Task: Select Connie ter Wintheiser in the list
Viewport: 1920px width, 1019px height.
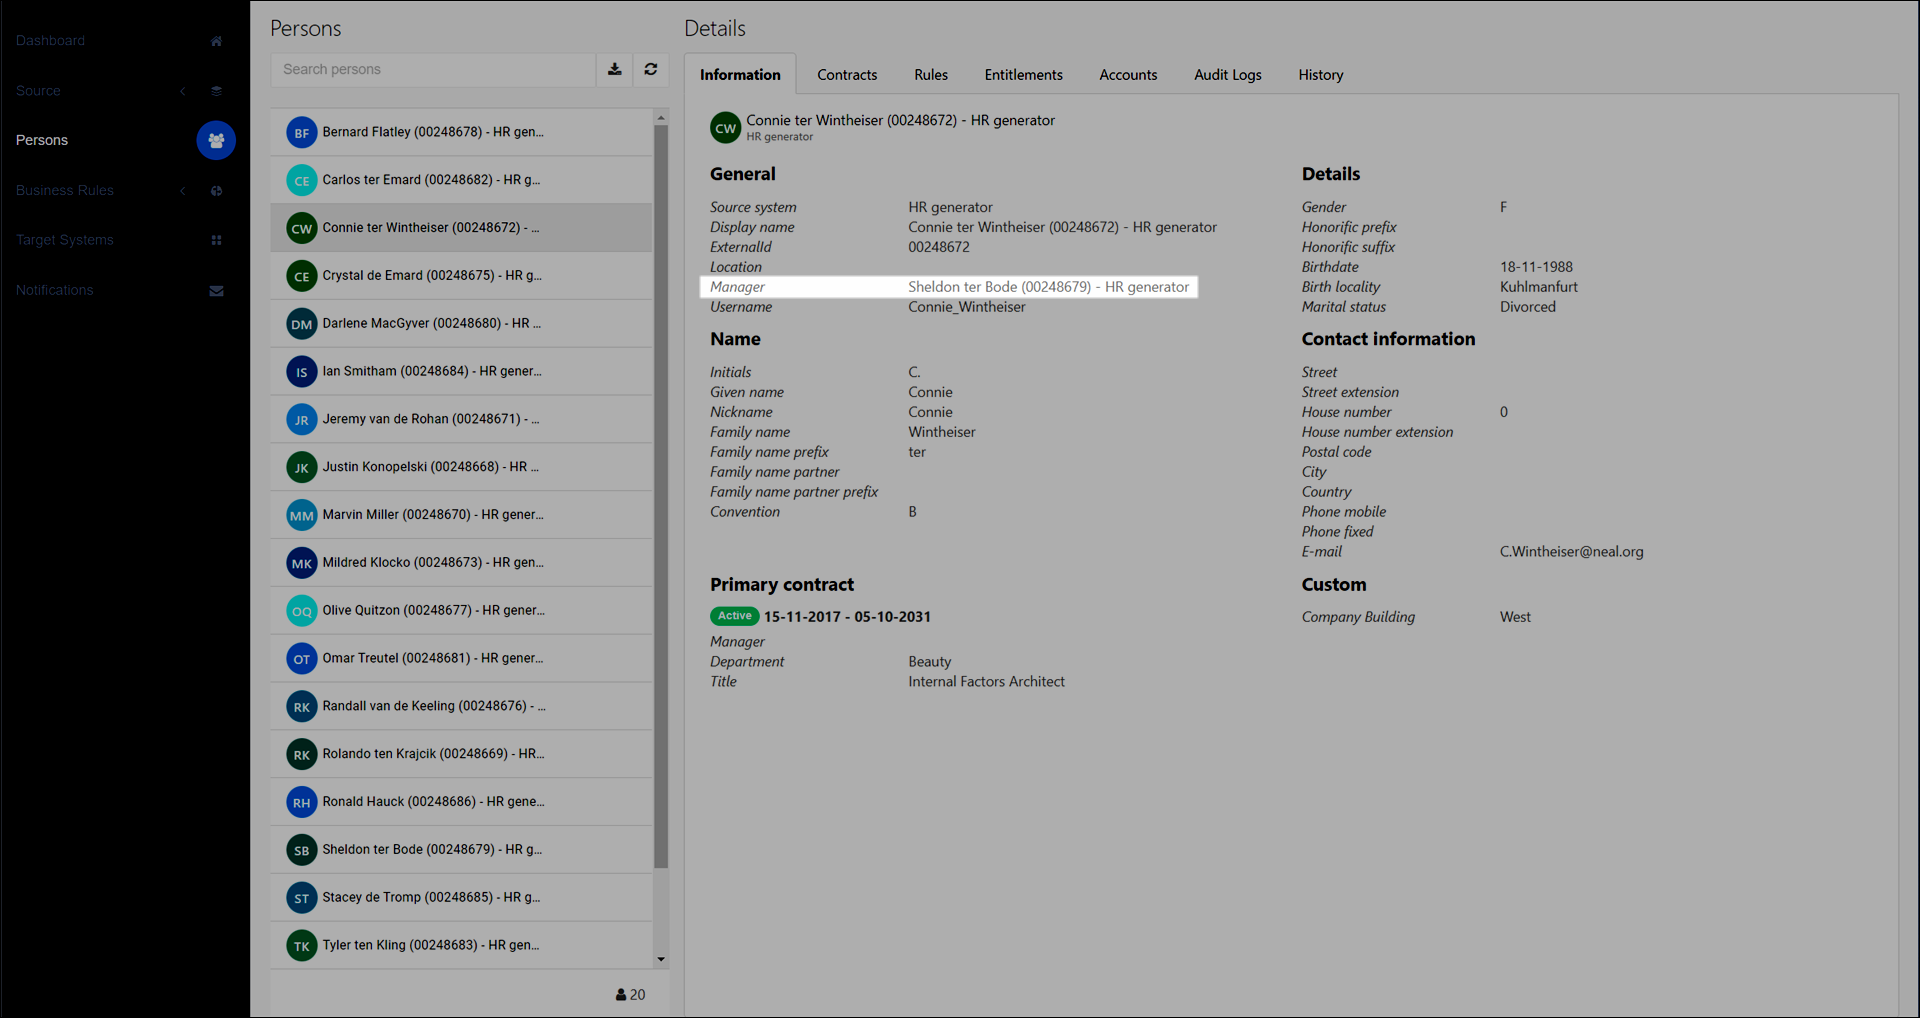Action: pyautogui.click(x=462, y=228)
